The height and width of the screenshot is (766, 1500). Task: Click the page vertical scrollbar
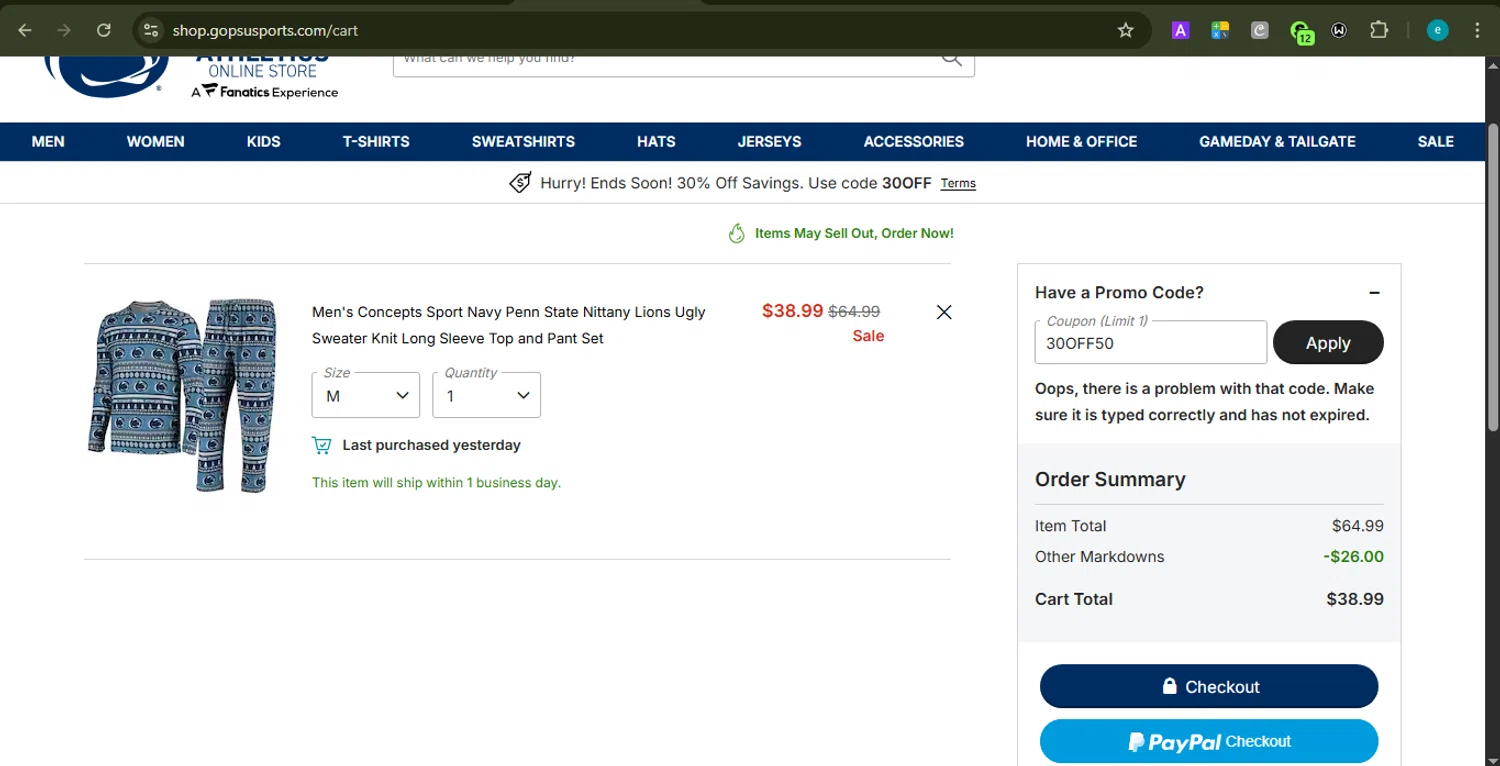[1492, 280]
